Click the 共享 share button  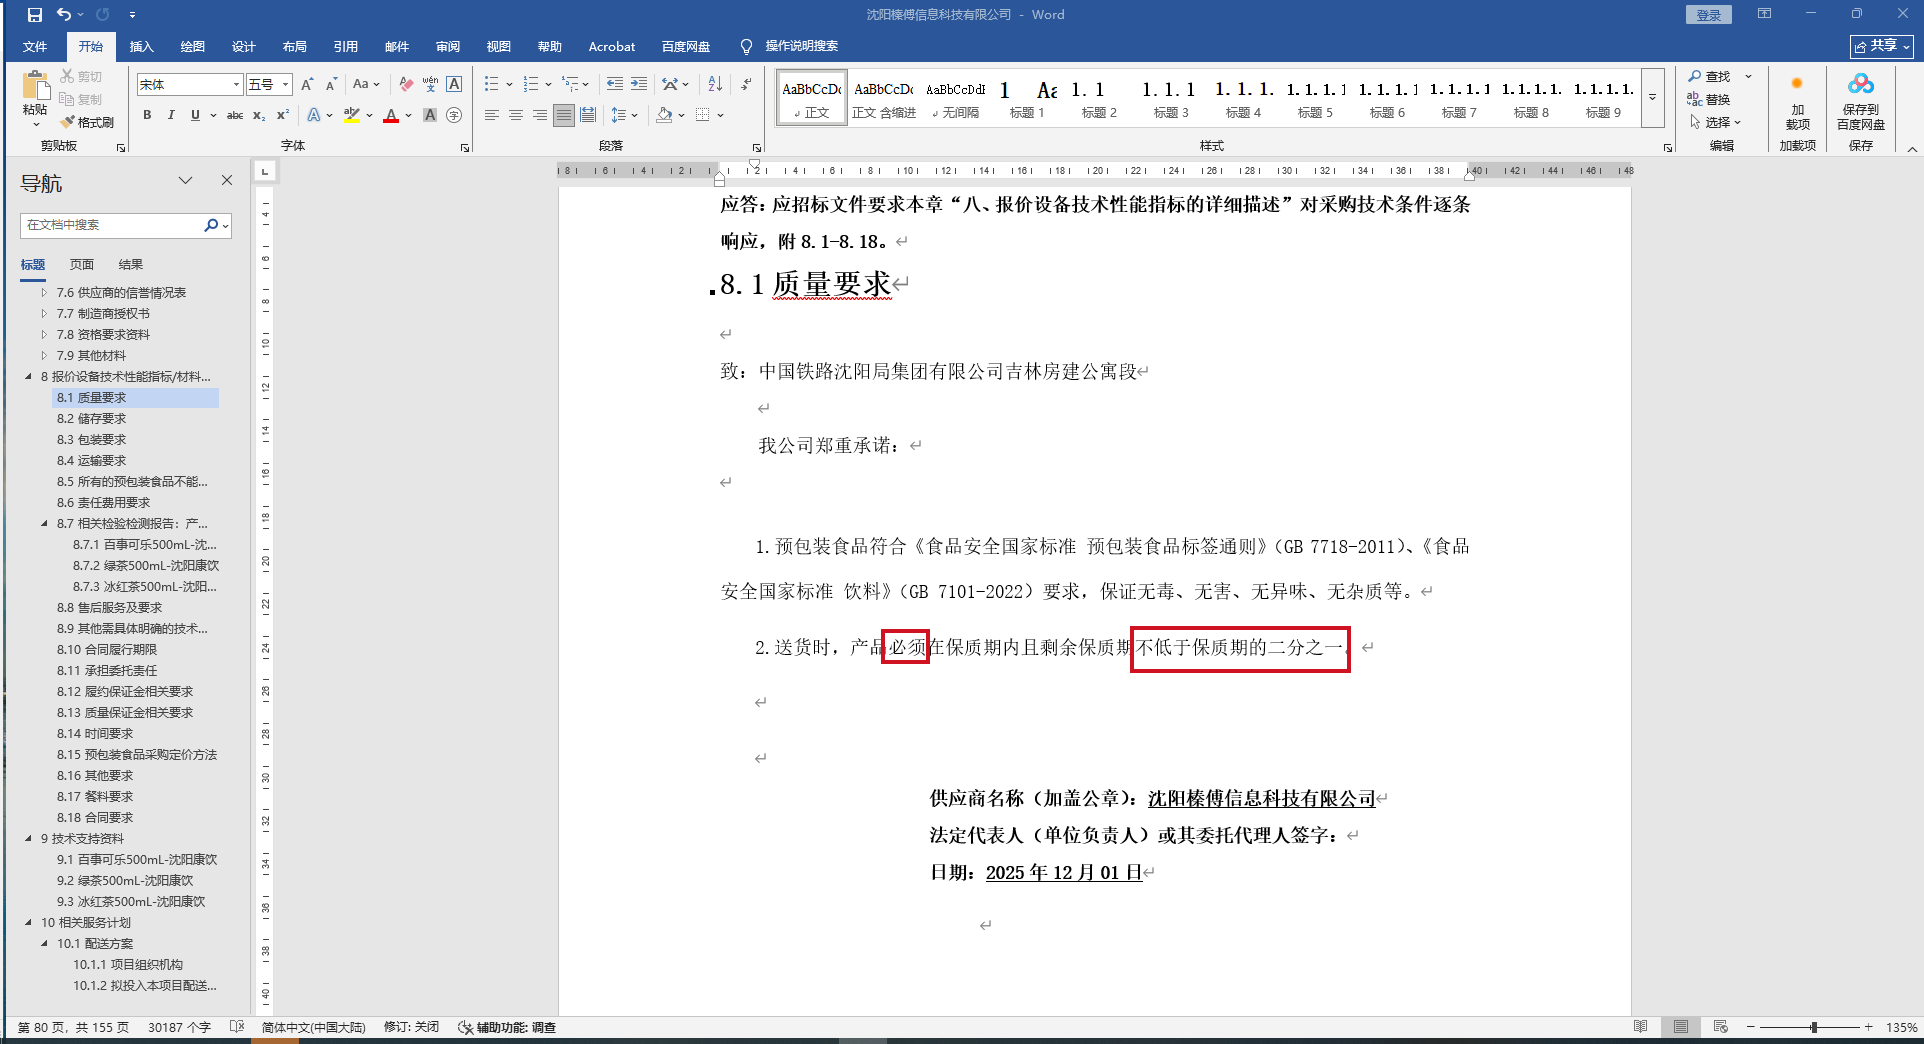(x=1881, y=46)
